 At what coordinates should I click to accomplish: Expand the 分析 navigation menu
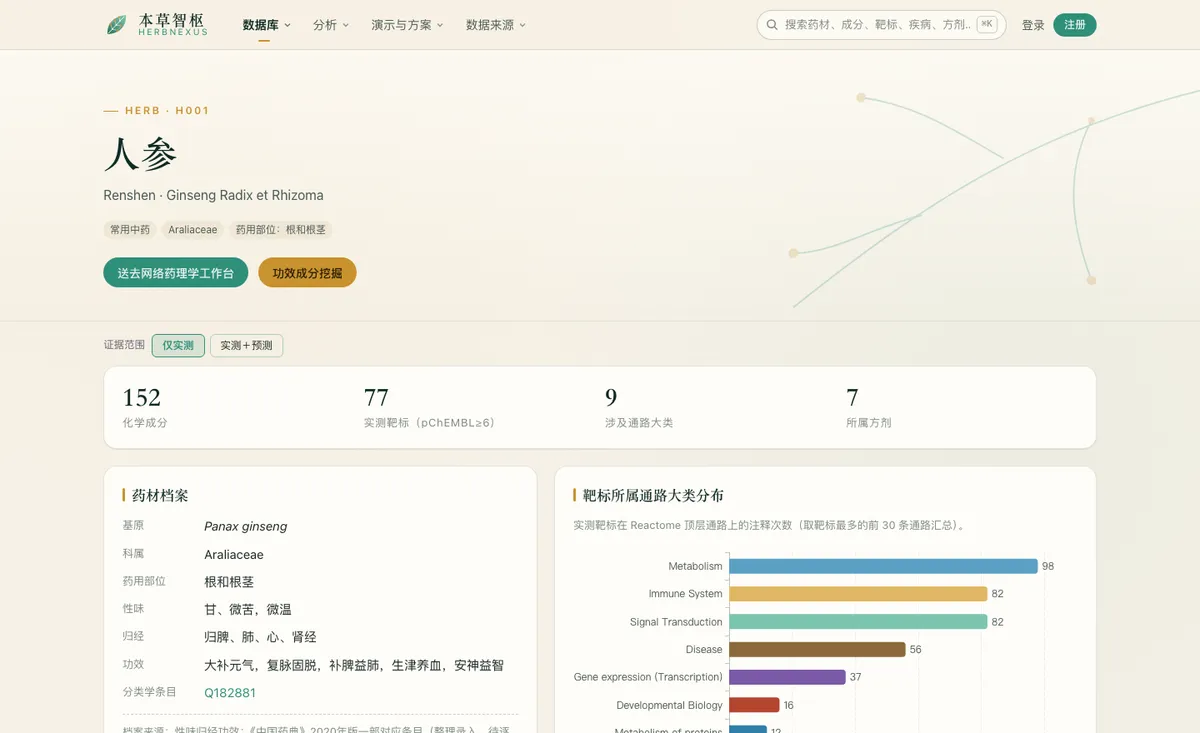[331, 25]
